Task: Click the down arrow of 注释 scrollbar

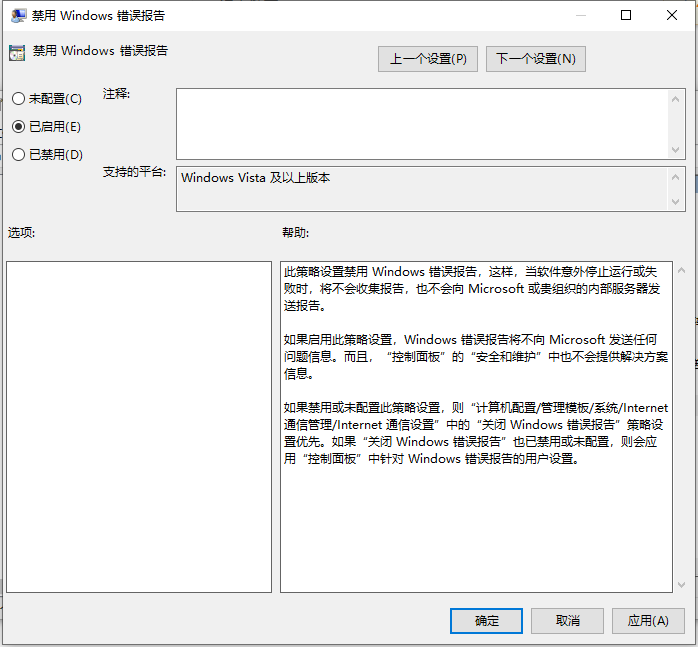Action: 675,150
